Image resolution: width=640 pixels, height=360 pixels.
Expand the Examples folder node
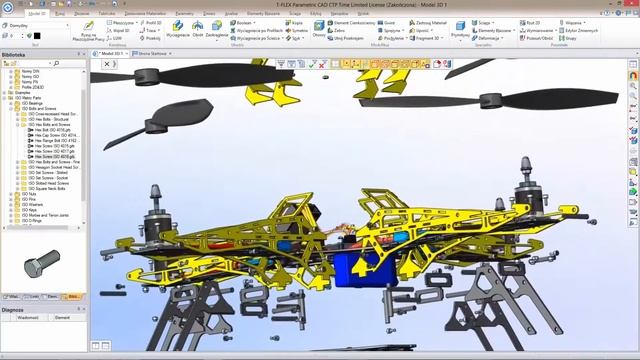tap(4, 93)
